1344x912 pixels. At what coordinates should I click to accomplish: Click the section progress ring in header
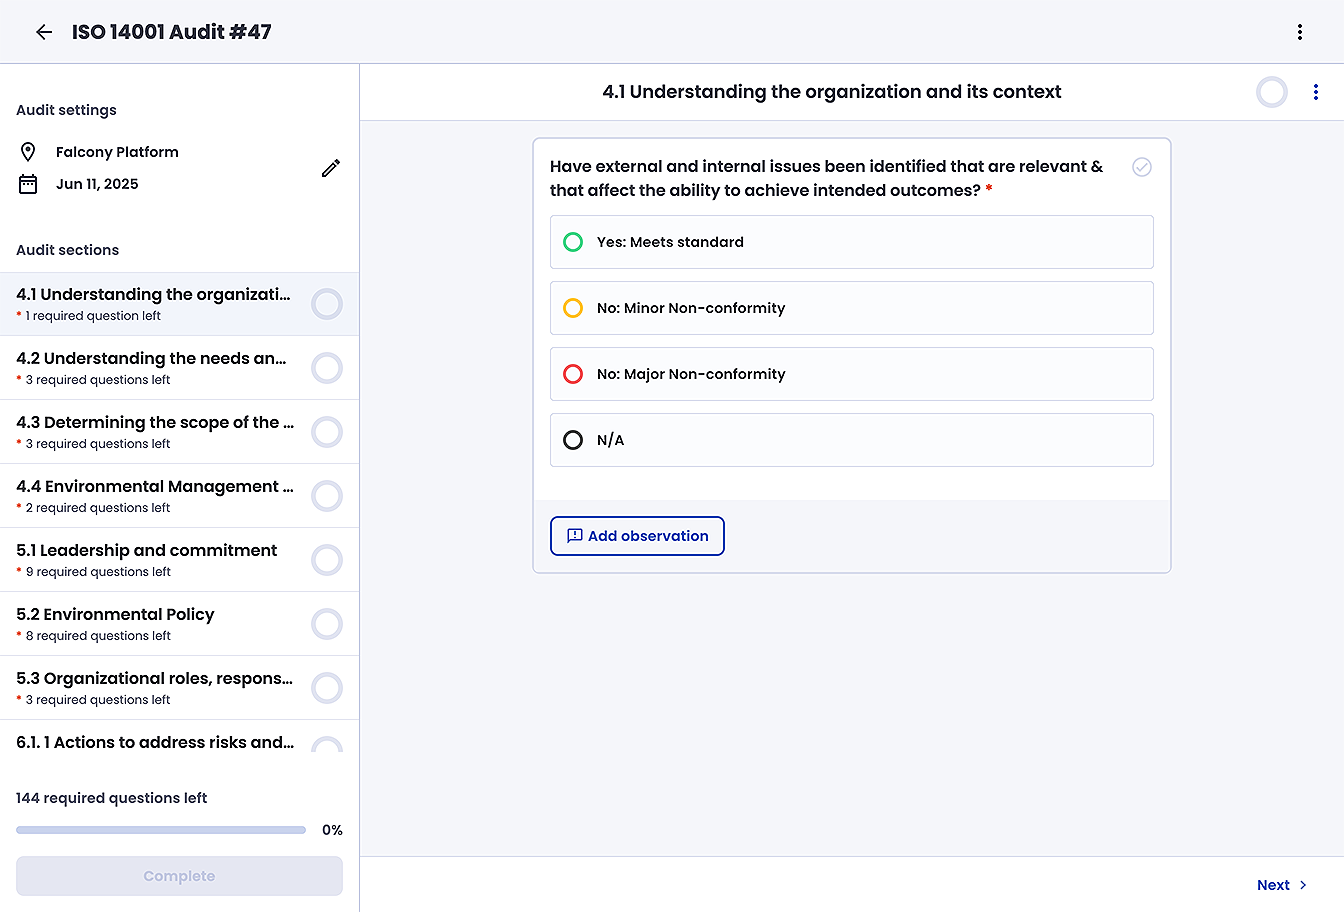click(x=1272, y=92)
